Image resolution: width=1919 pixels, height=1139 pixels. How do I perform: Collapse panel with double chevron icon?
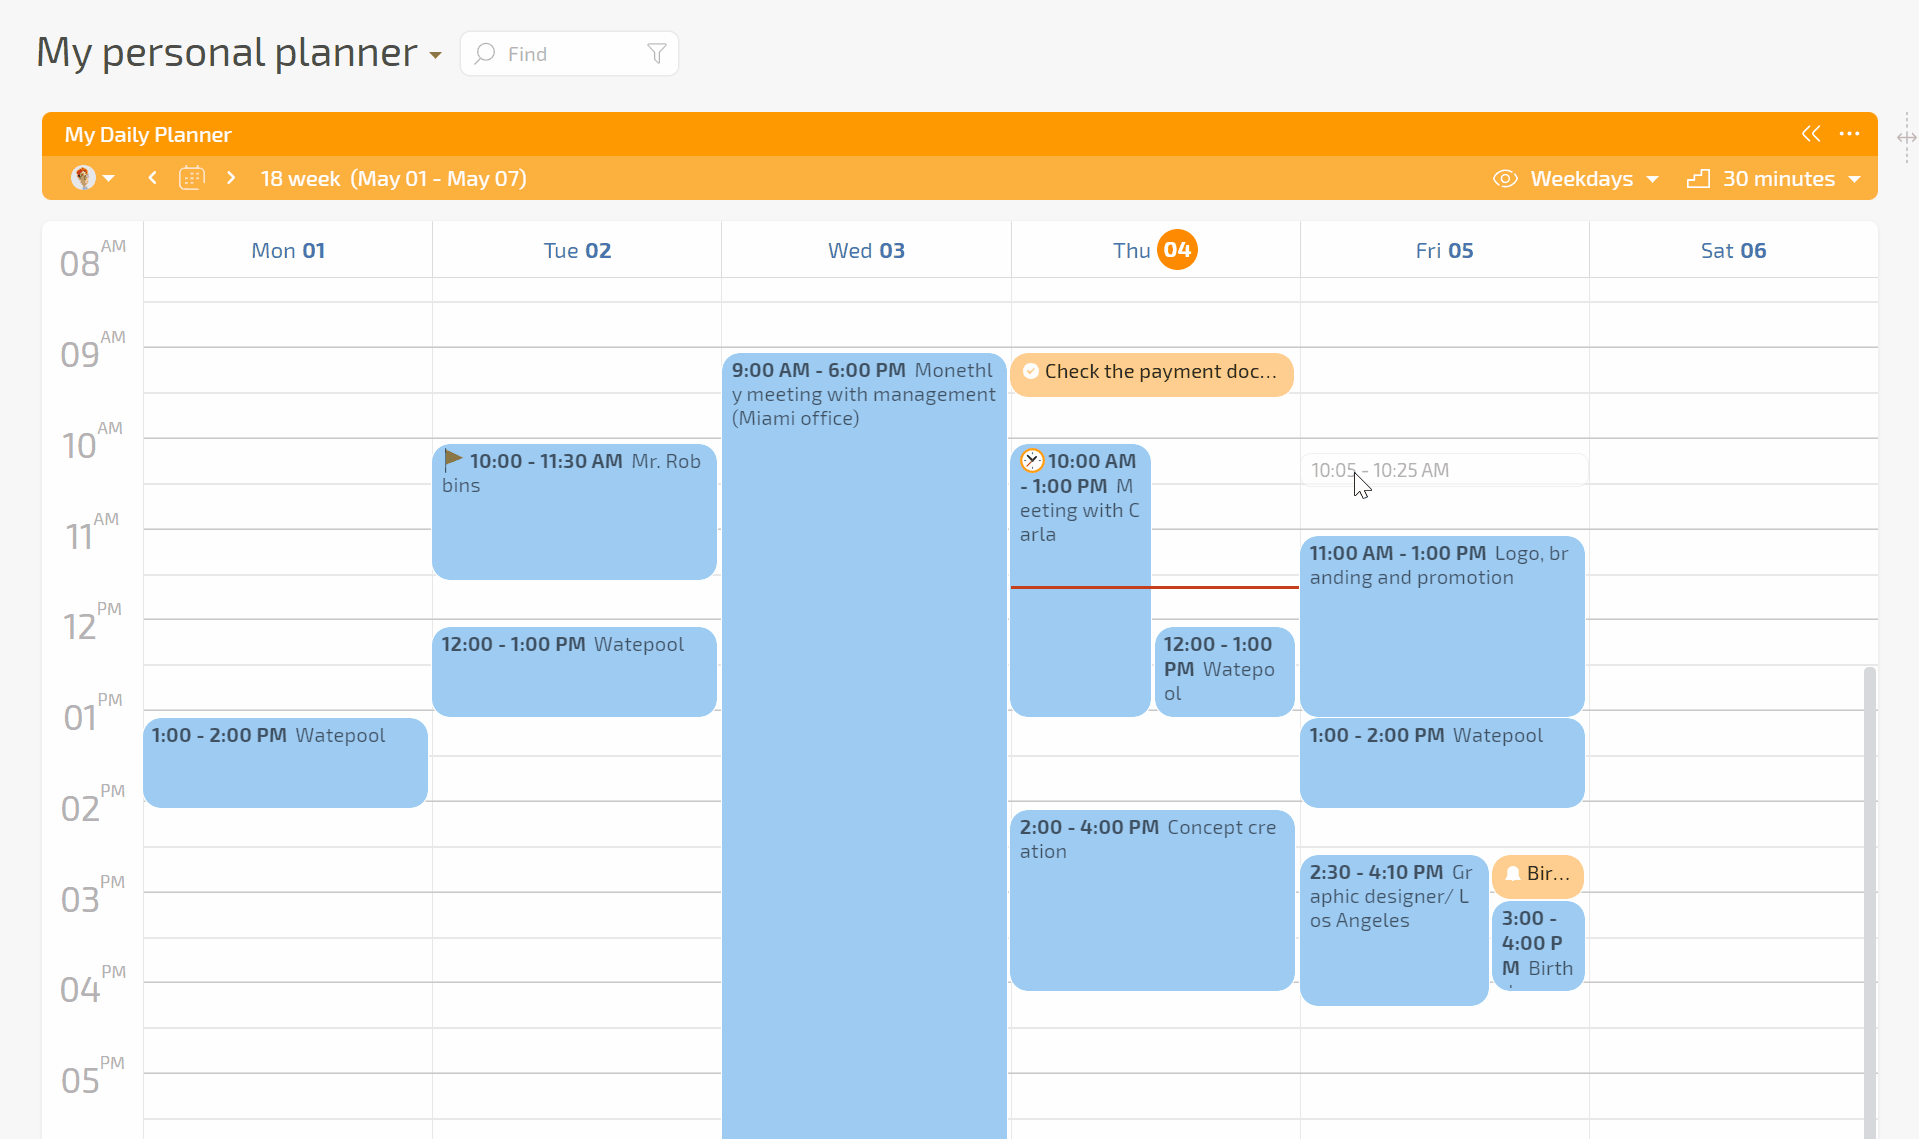(1810, 134)
